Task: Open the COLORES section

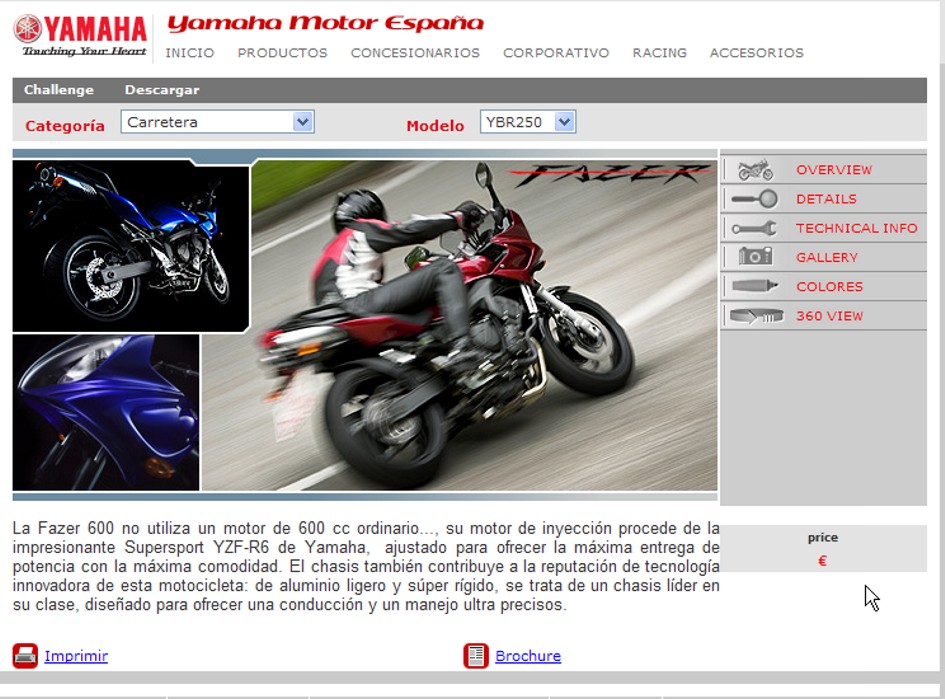Action: (829, 287)
